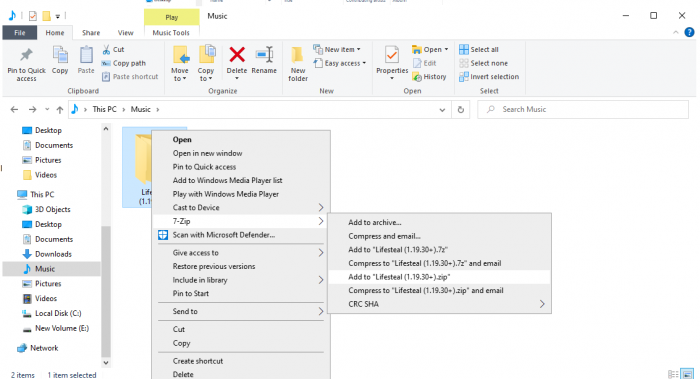Switch to the View tab
Screen dimensions: 700x379
125,33
